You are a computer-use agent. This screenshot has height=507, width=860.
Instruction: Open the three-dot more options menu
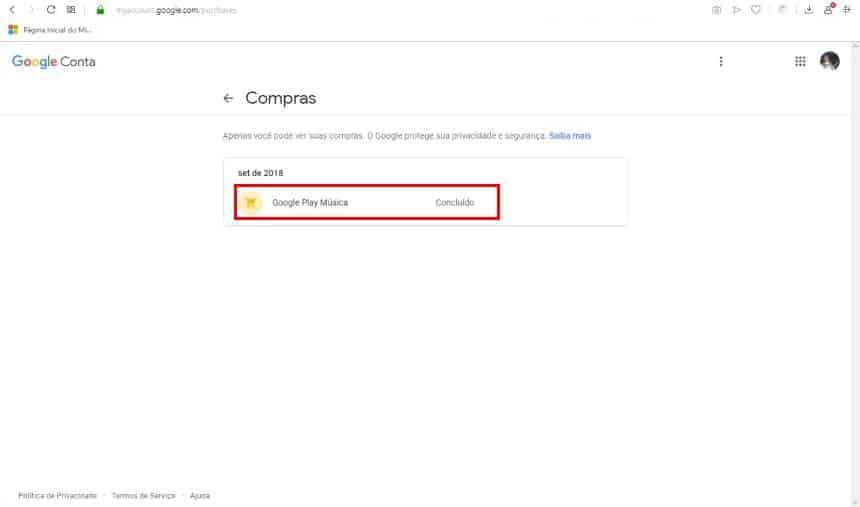click(721, 61)
